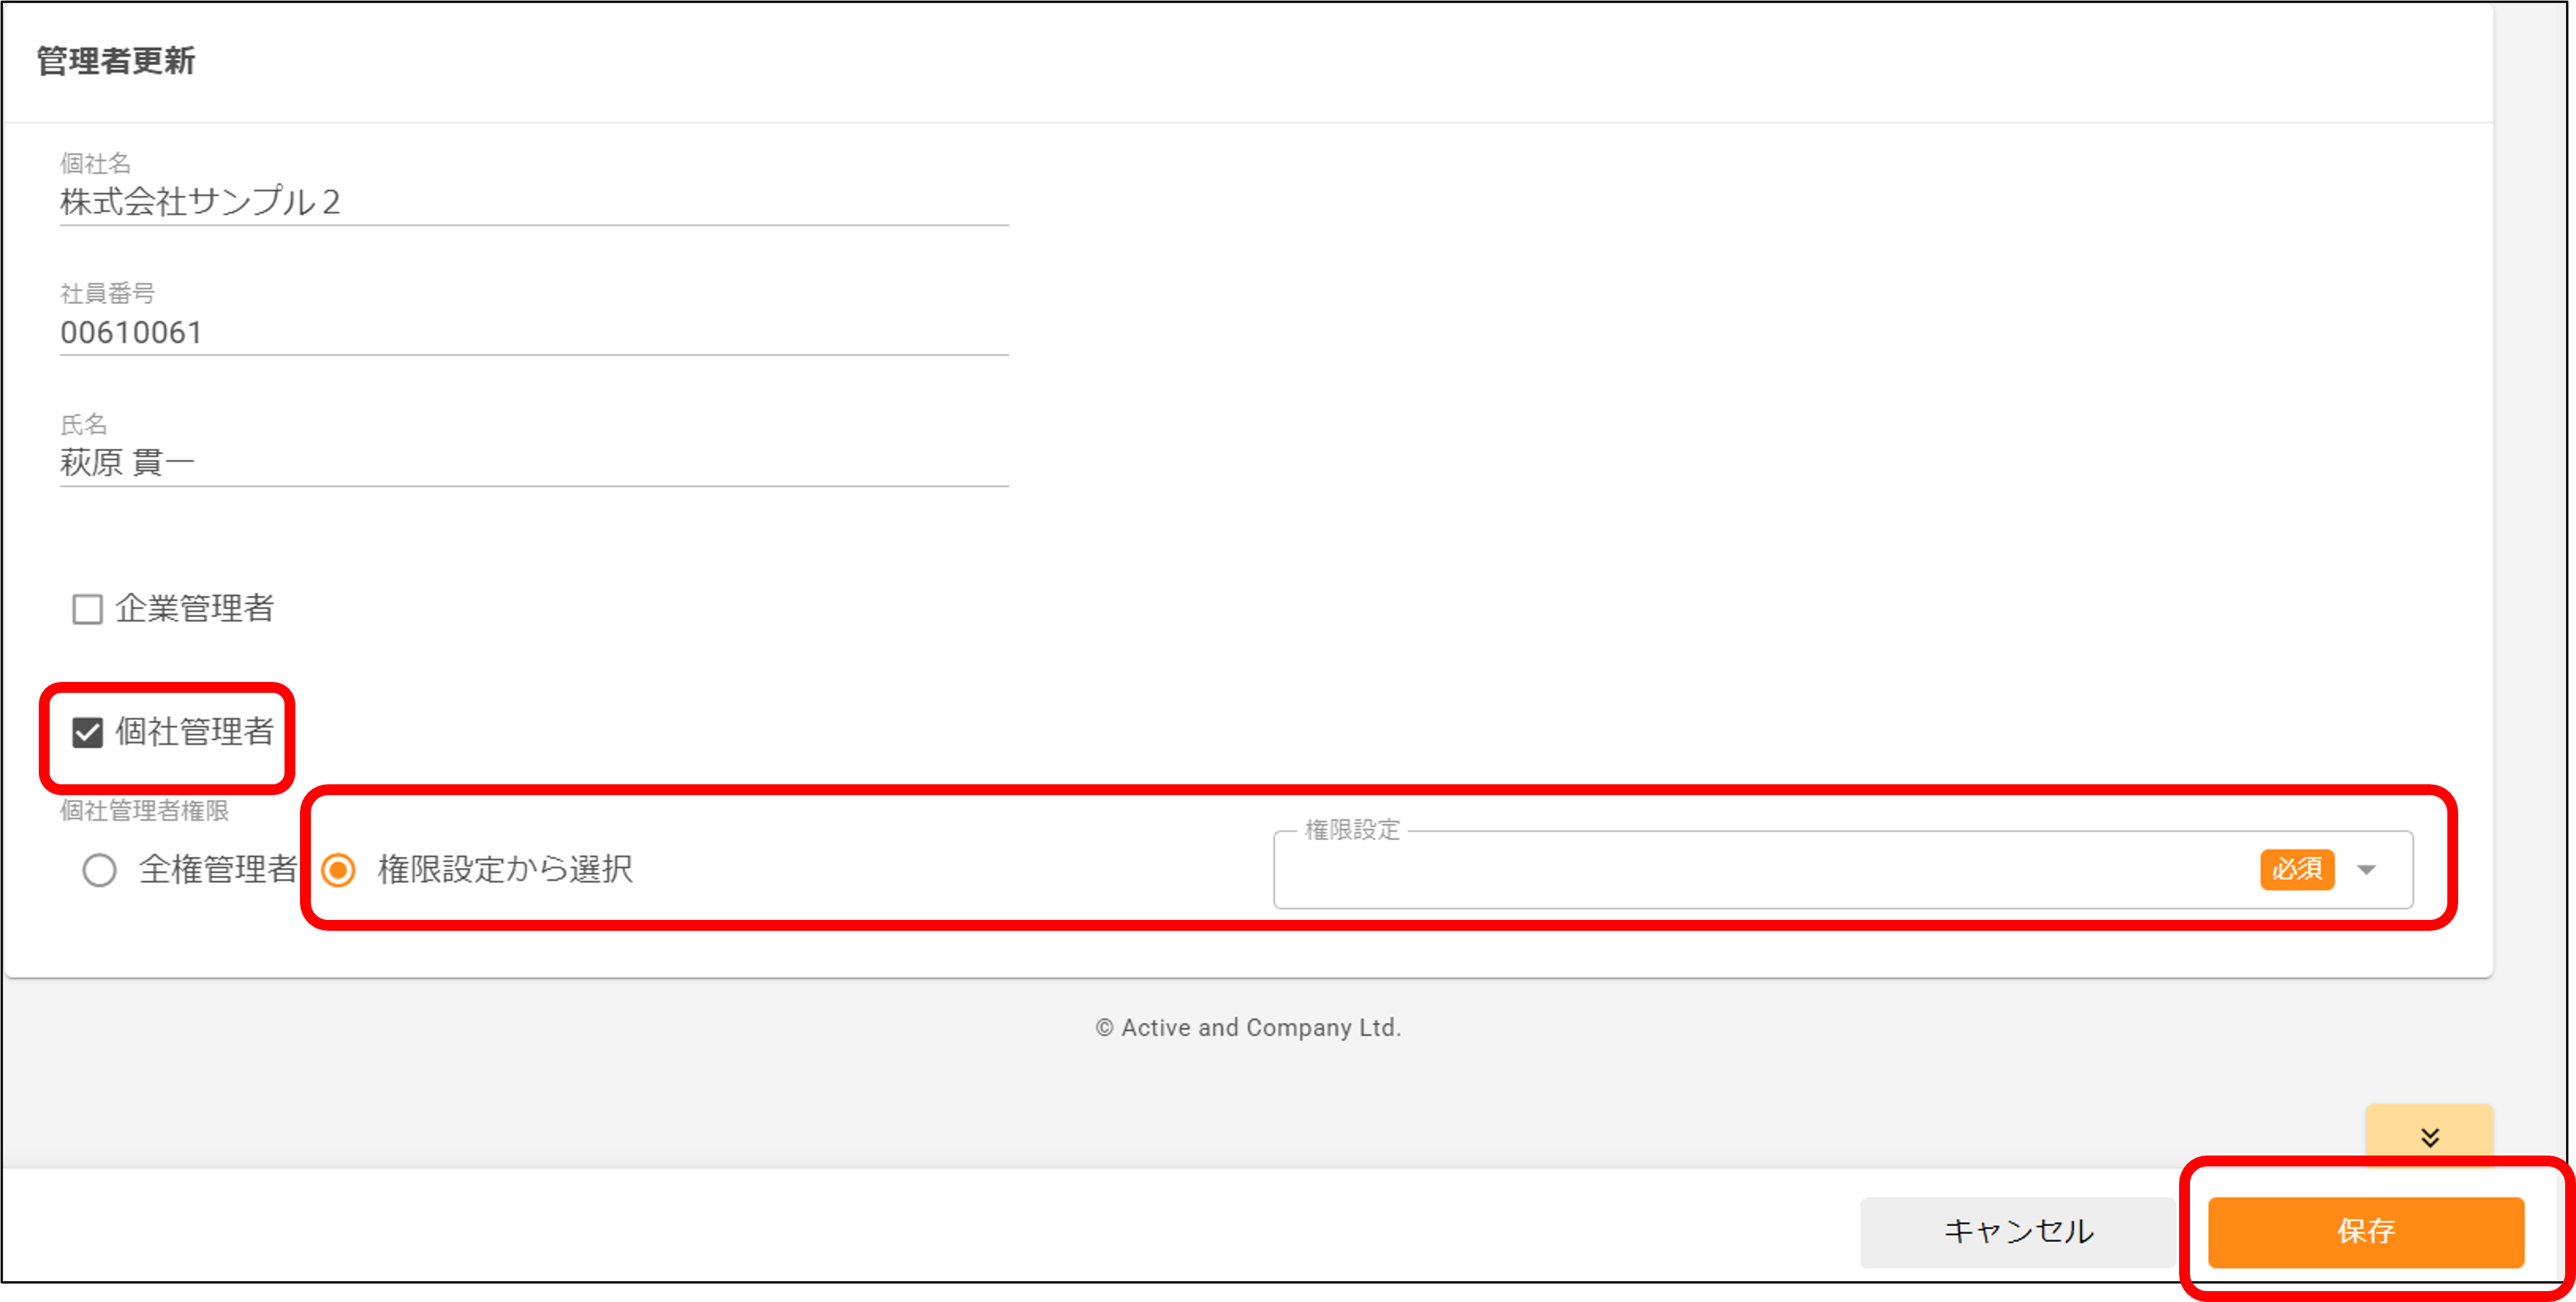The image size is (2576, 1302).
Task: Click the 個社管理者権限 section label
Action: [144, 811]
